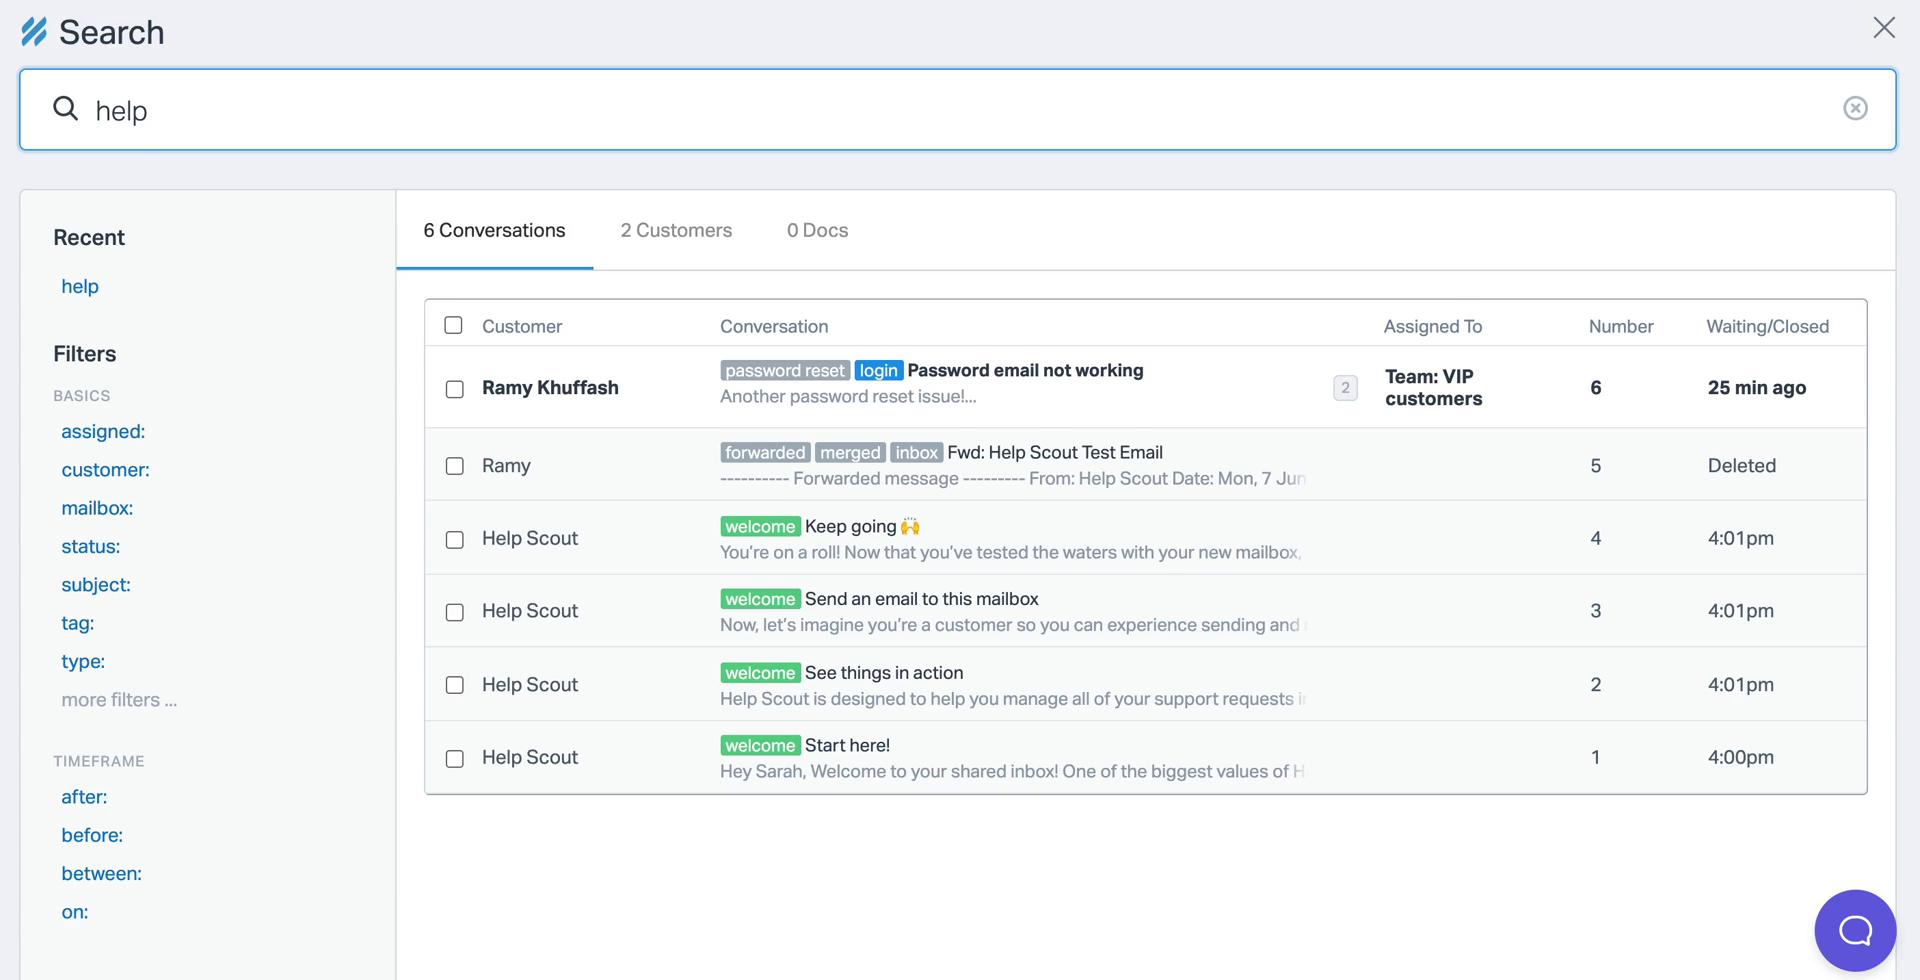Click the Waiting/Closed column header

coord(1767,326)
